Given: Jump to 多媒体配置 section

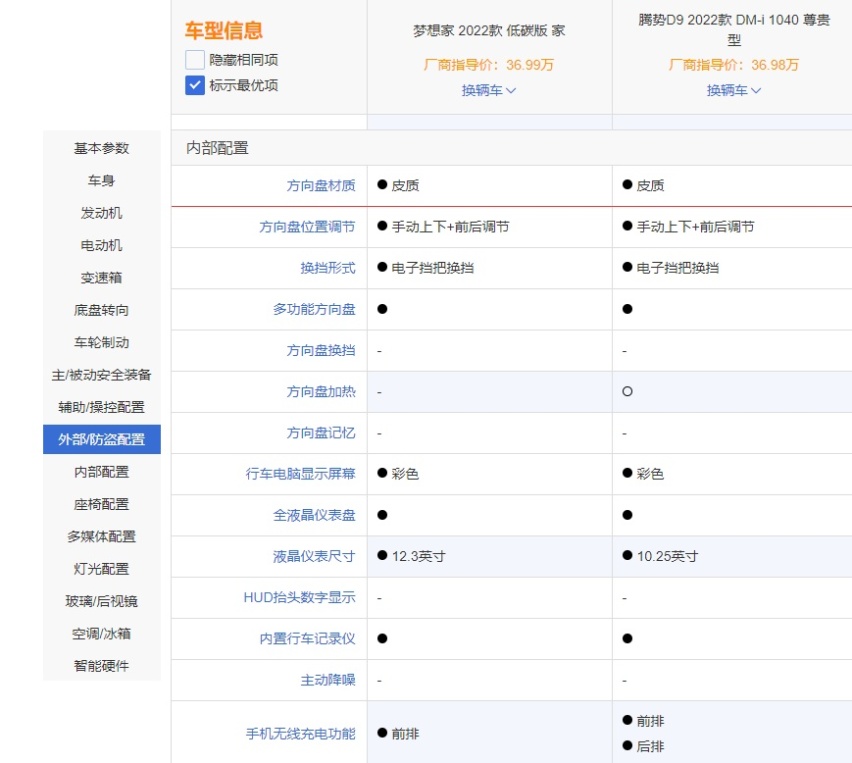Looking at the screenshot, I should (102, 536).
